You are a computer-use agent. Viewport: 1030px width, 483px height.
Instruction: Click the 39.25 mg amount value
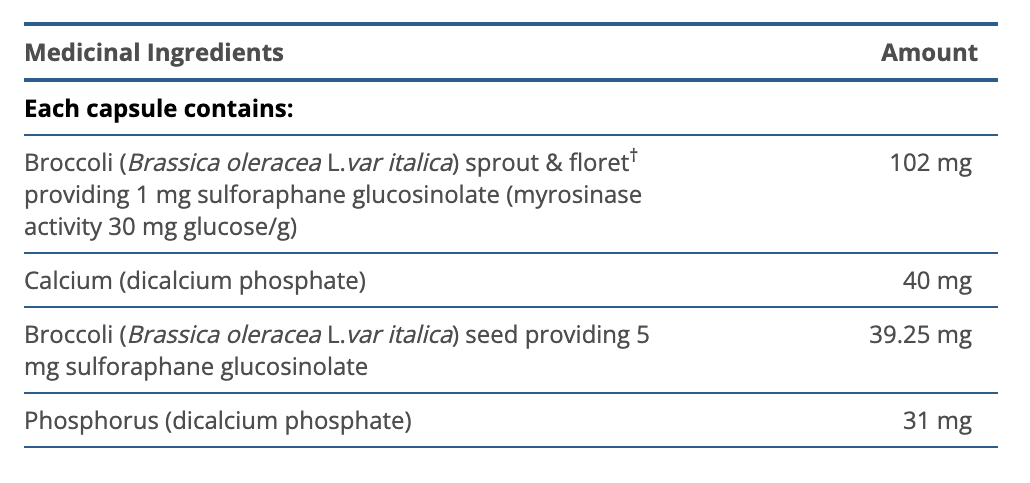920,335
